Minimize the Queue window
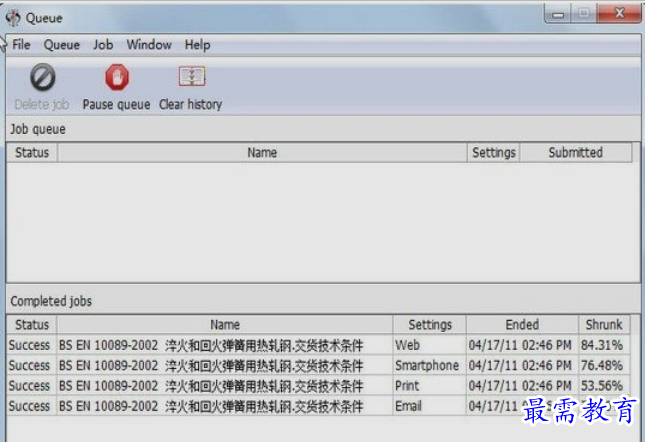 click(x=558, y=14)
